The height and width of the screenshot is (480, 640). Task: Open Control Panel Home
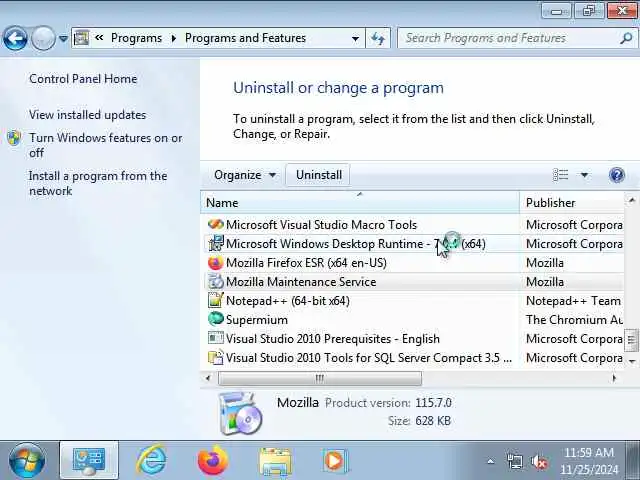[x=83, y=79]
